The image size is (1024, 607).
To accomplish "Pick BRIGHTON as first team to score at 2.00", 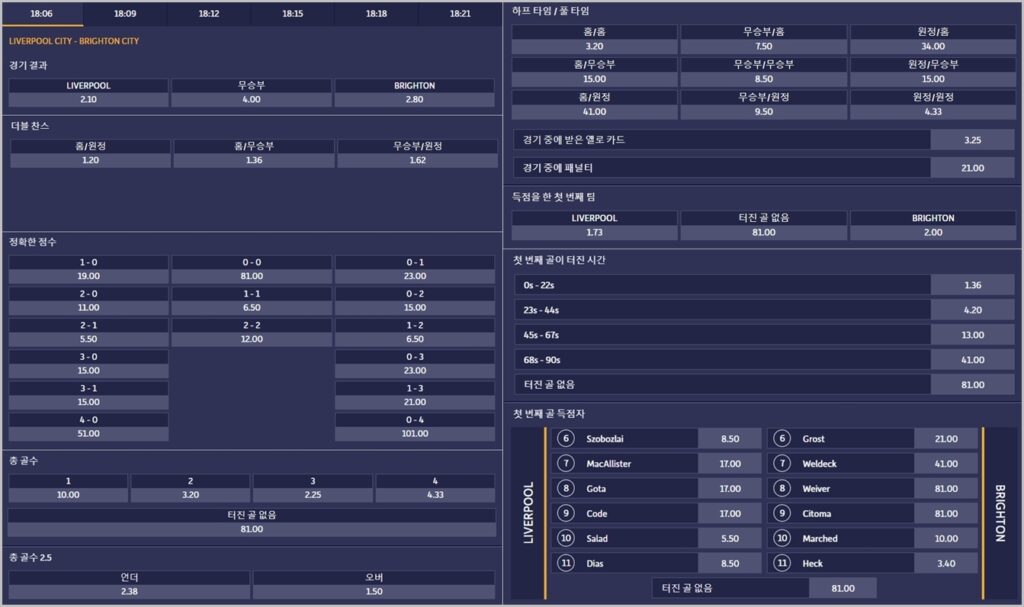I will (x=933, y=225).
